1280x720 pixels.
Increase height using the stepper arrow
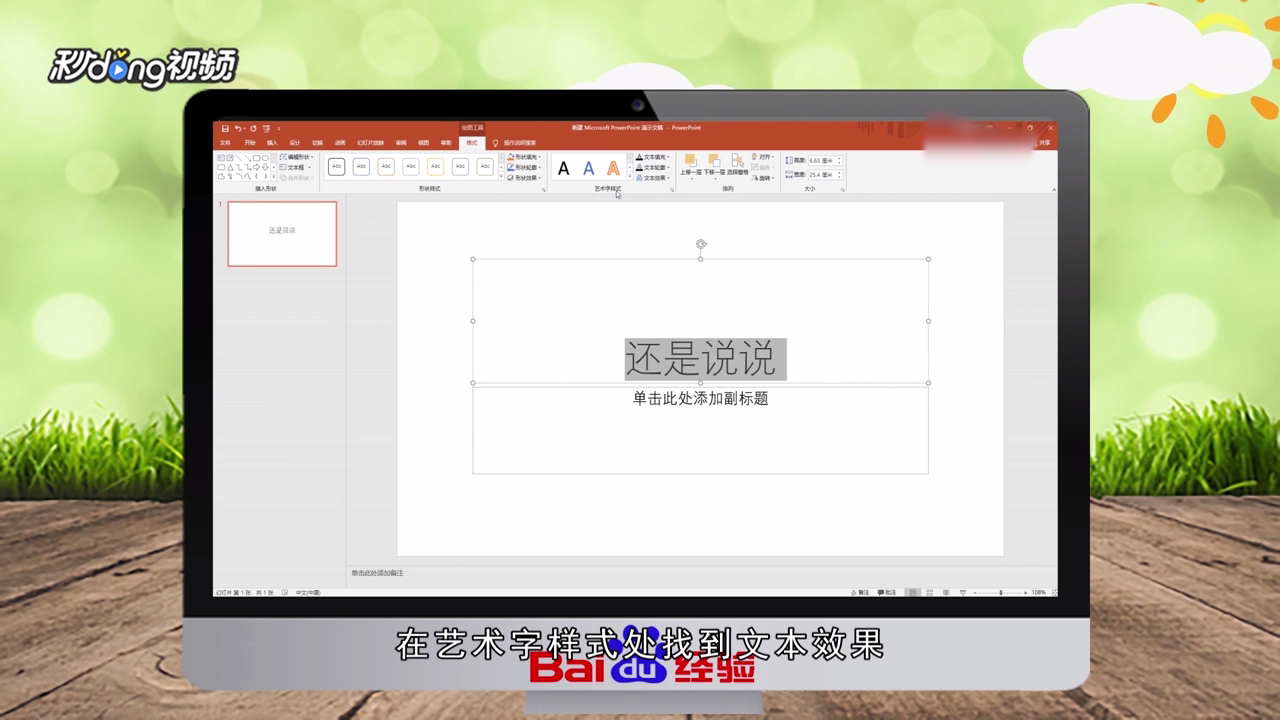839,158
